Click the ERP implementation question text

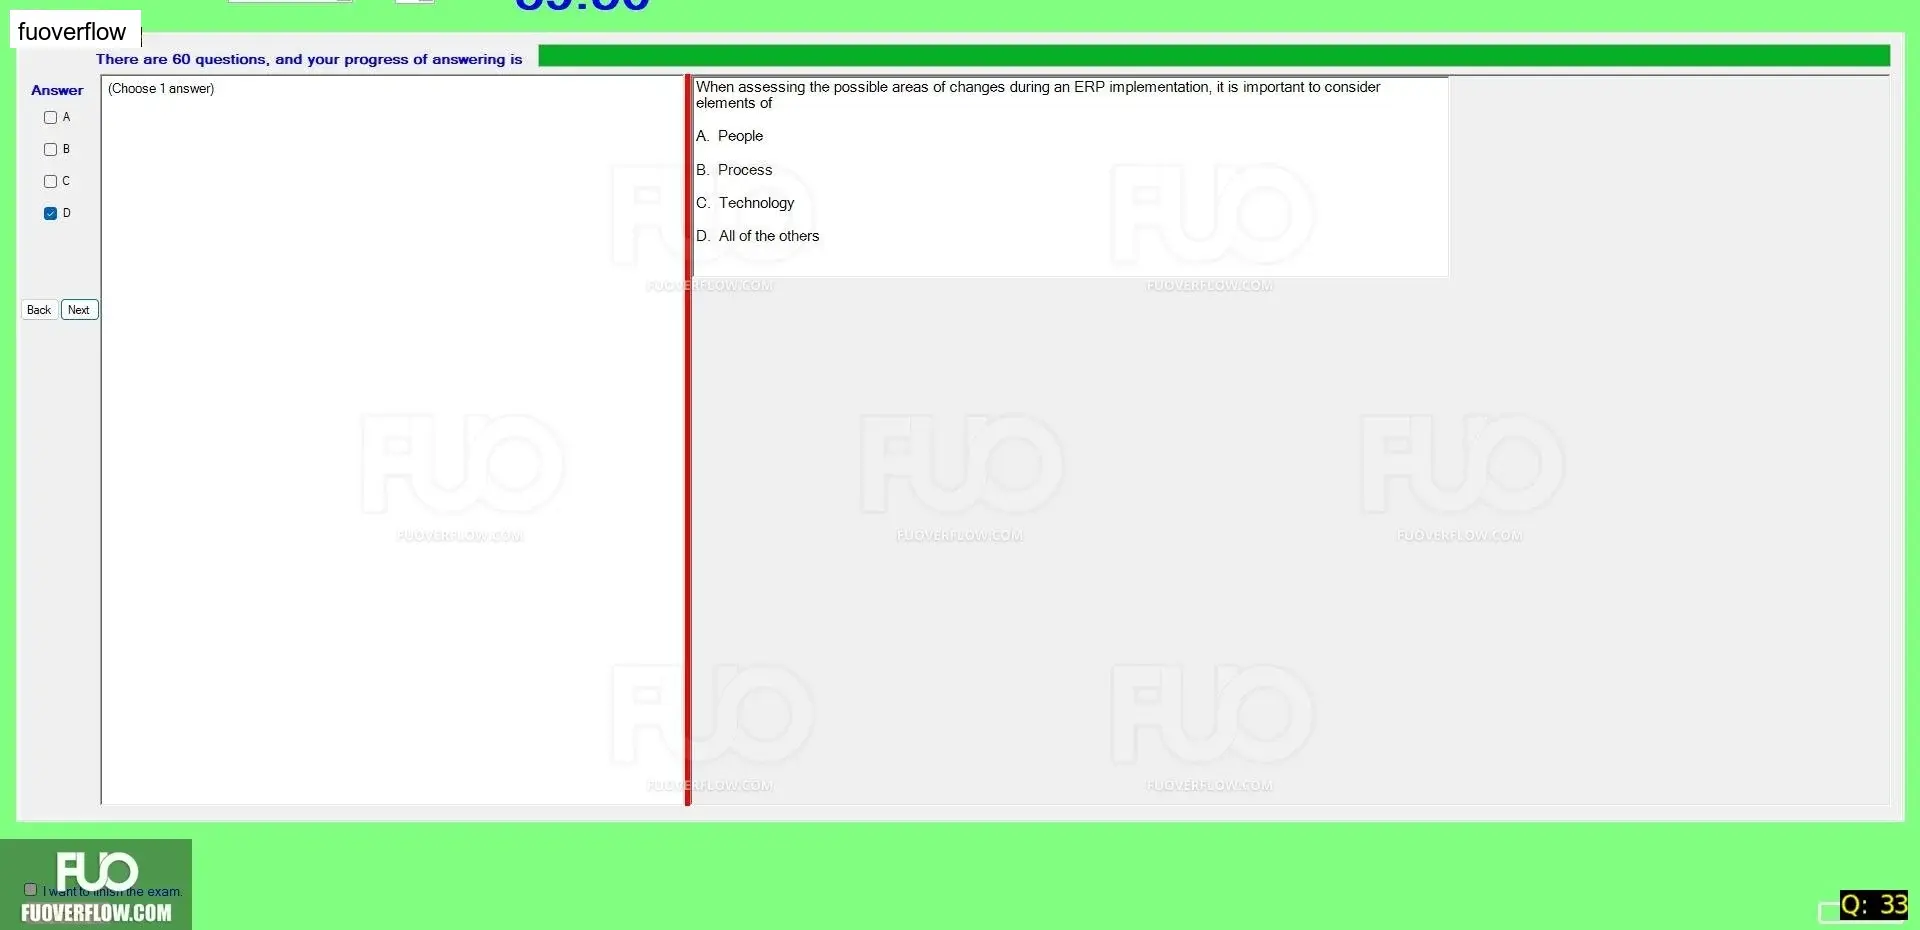point(1038,95)
